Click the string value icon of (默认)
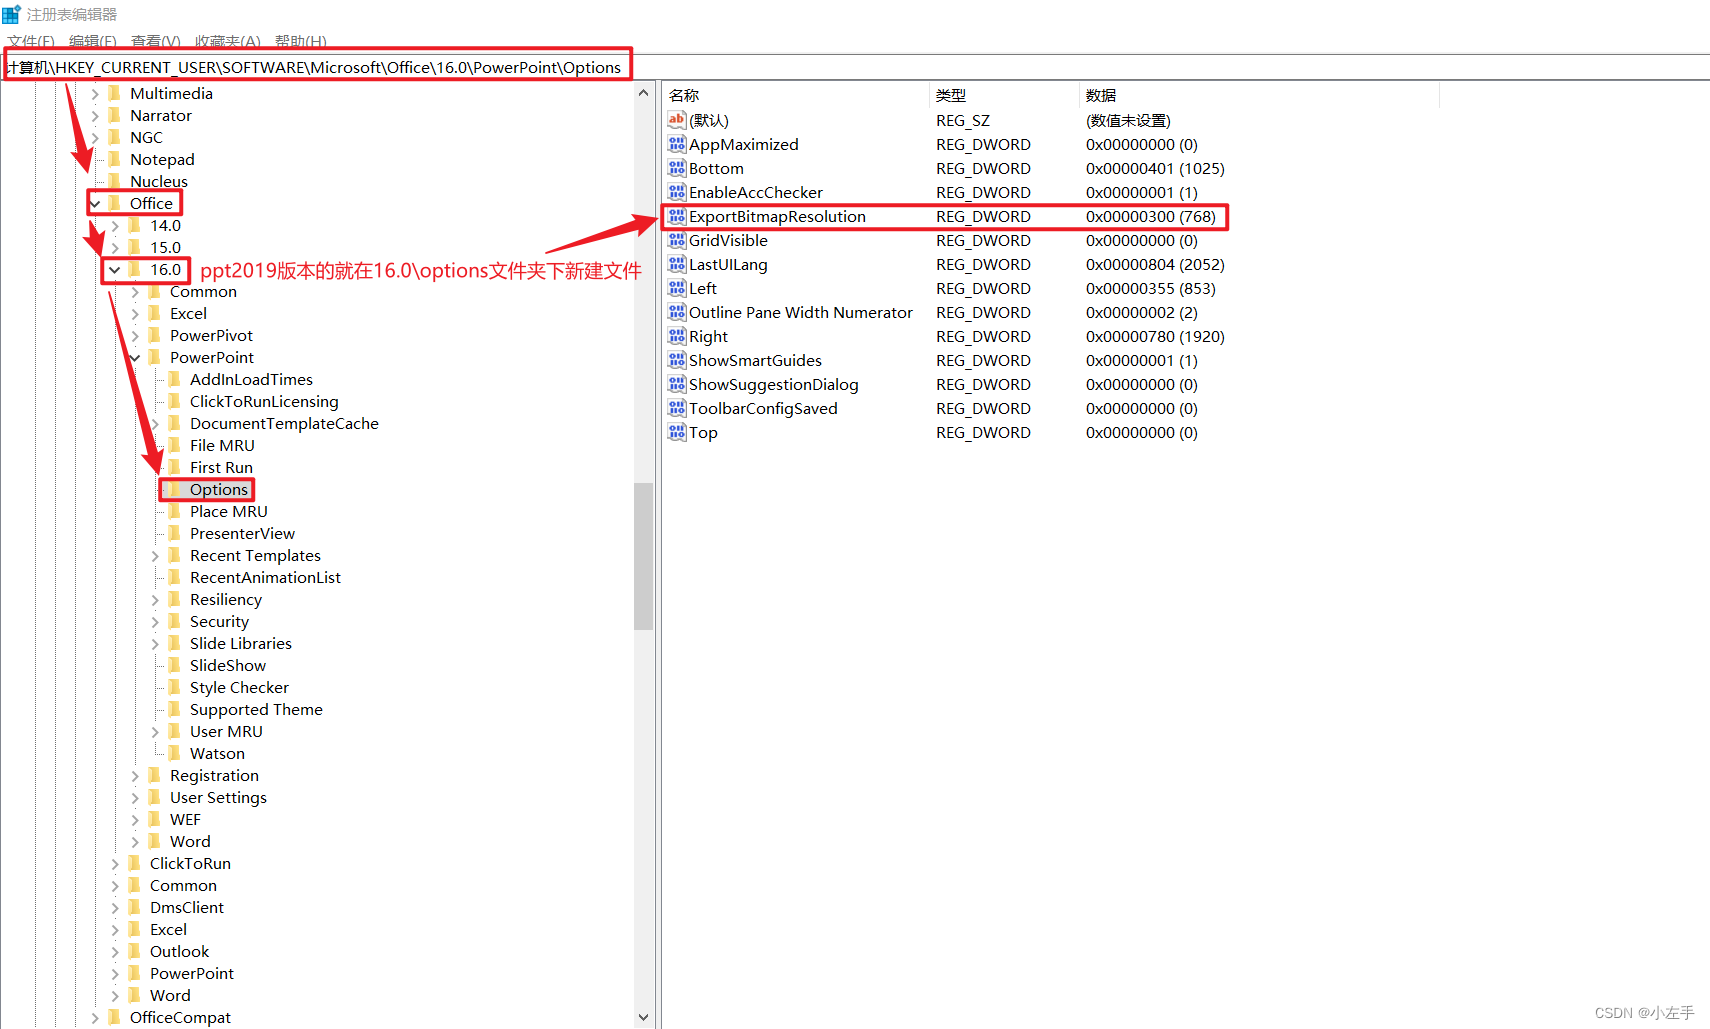1710x1029 pixels. tap(677, 120)
